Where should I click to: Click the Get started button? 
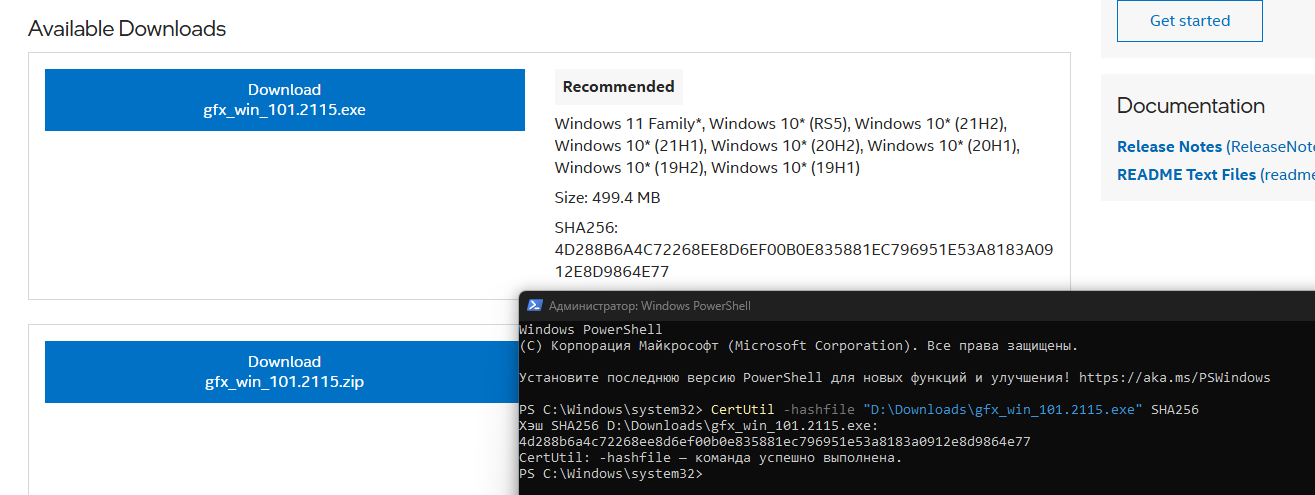[1190, 21]
